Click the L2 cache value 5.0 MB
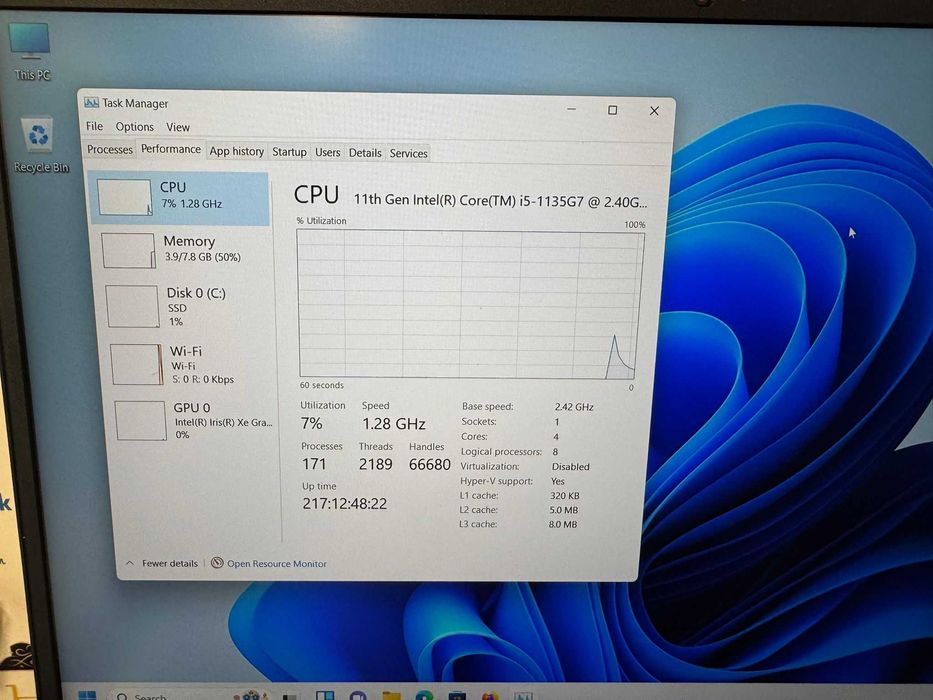This screenshot has width=933, height=700. tap(563, 510)
